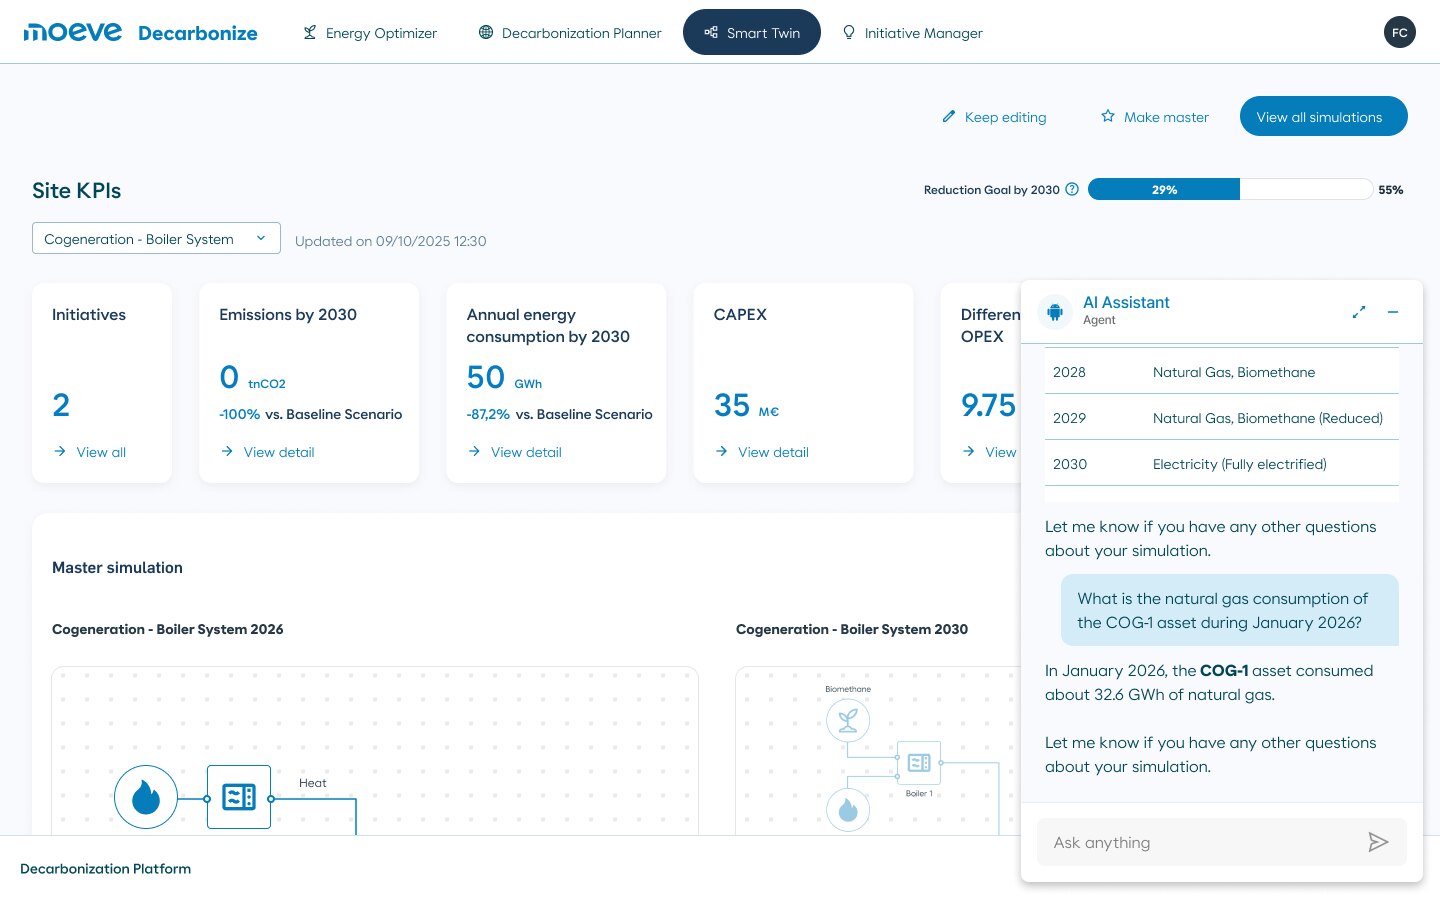1440x900 pixels.
Task: Click the Keep editing pencil button
Action: coord(994,117)
